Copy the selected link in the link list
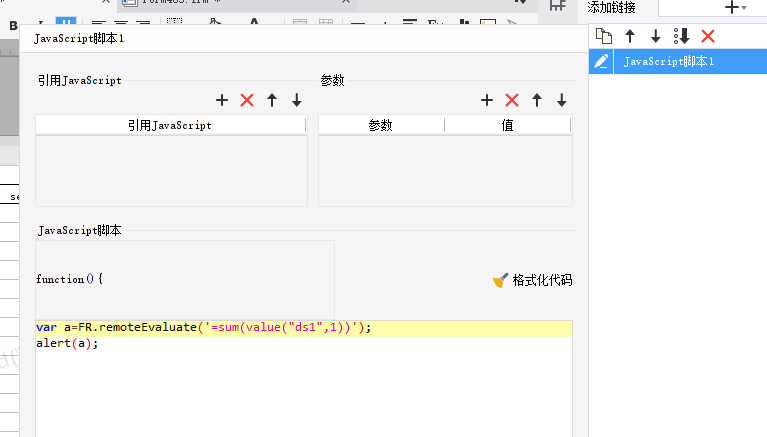 (604, 36)
